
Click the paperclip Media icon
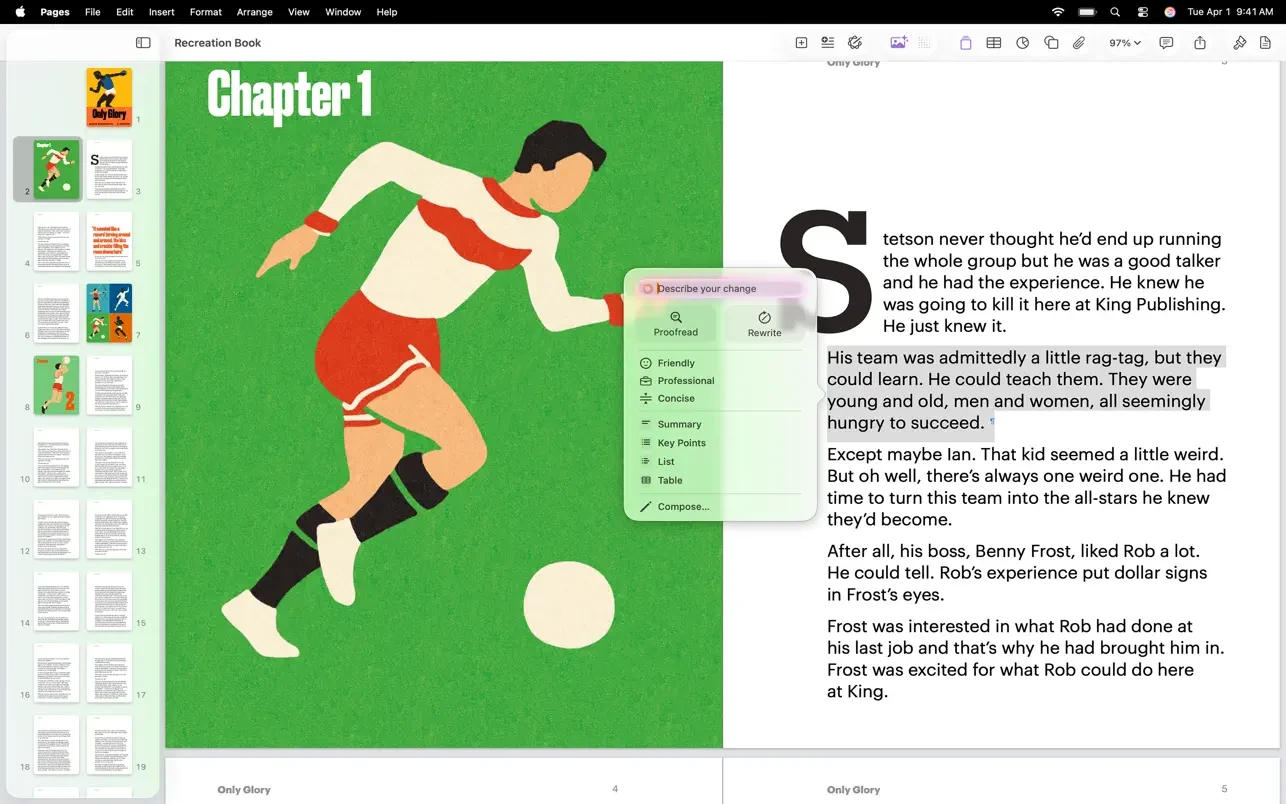(x=1079, y=43)
